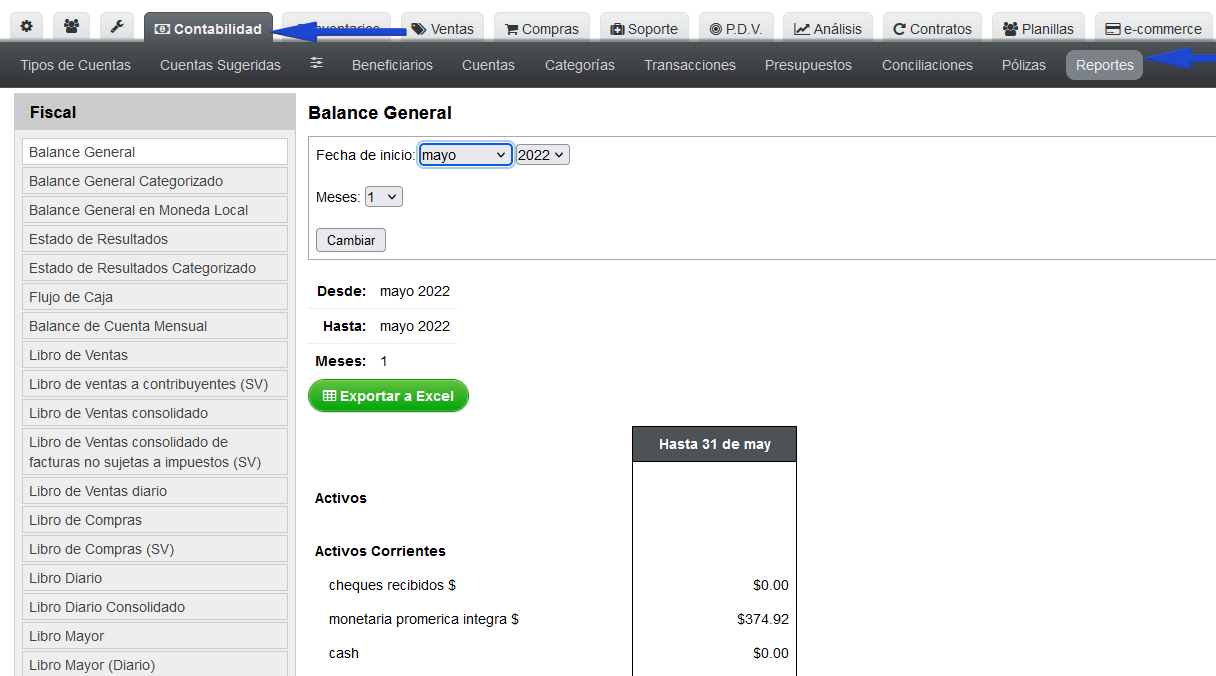Open Balance de Cuenta Mensual report
Screen dimensions: 1216x676
155,326
